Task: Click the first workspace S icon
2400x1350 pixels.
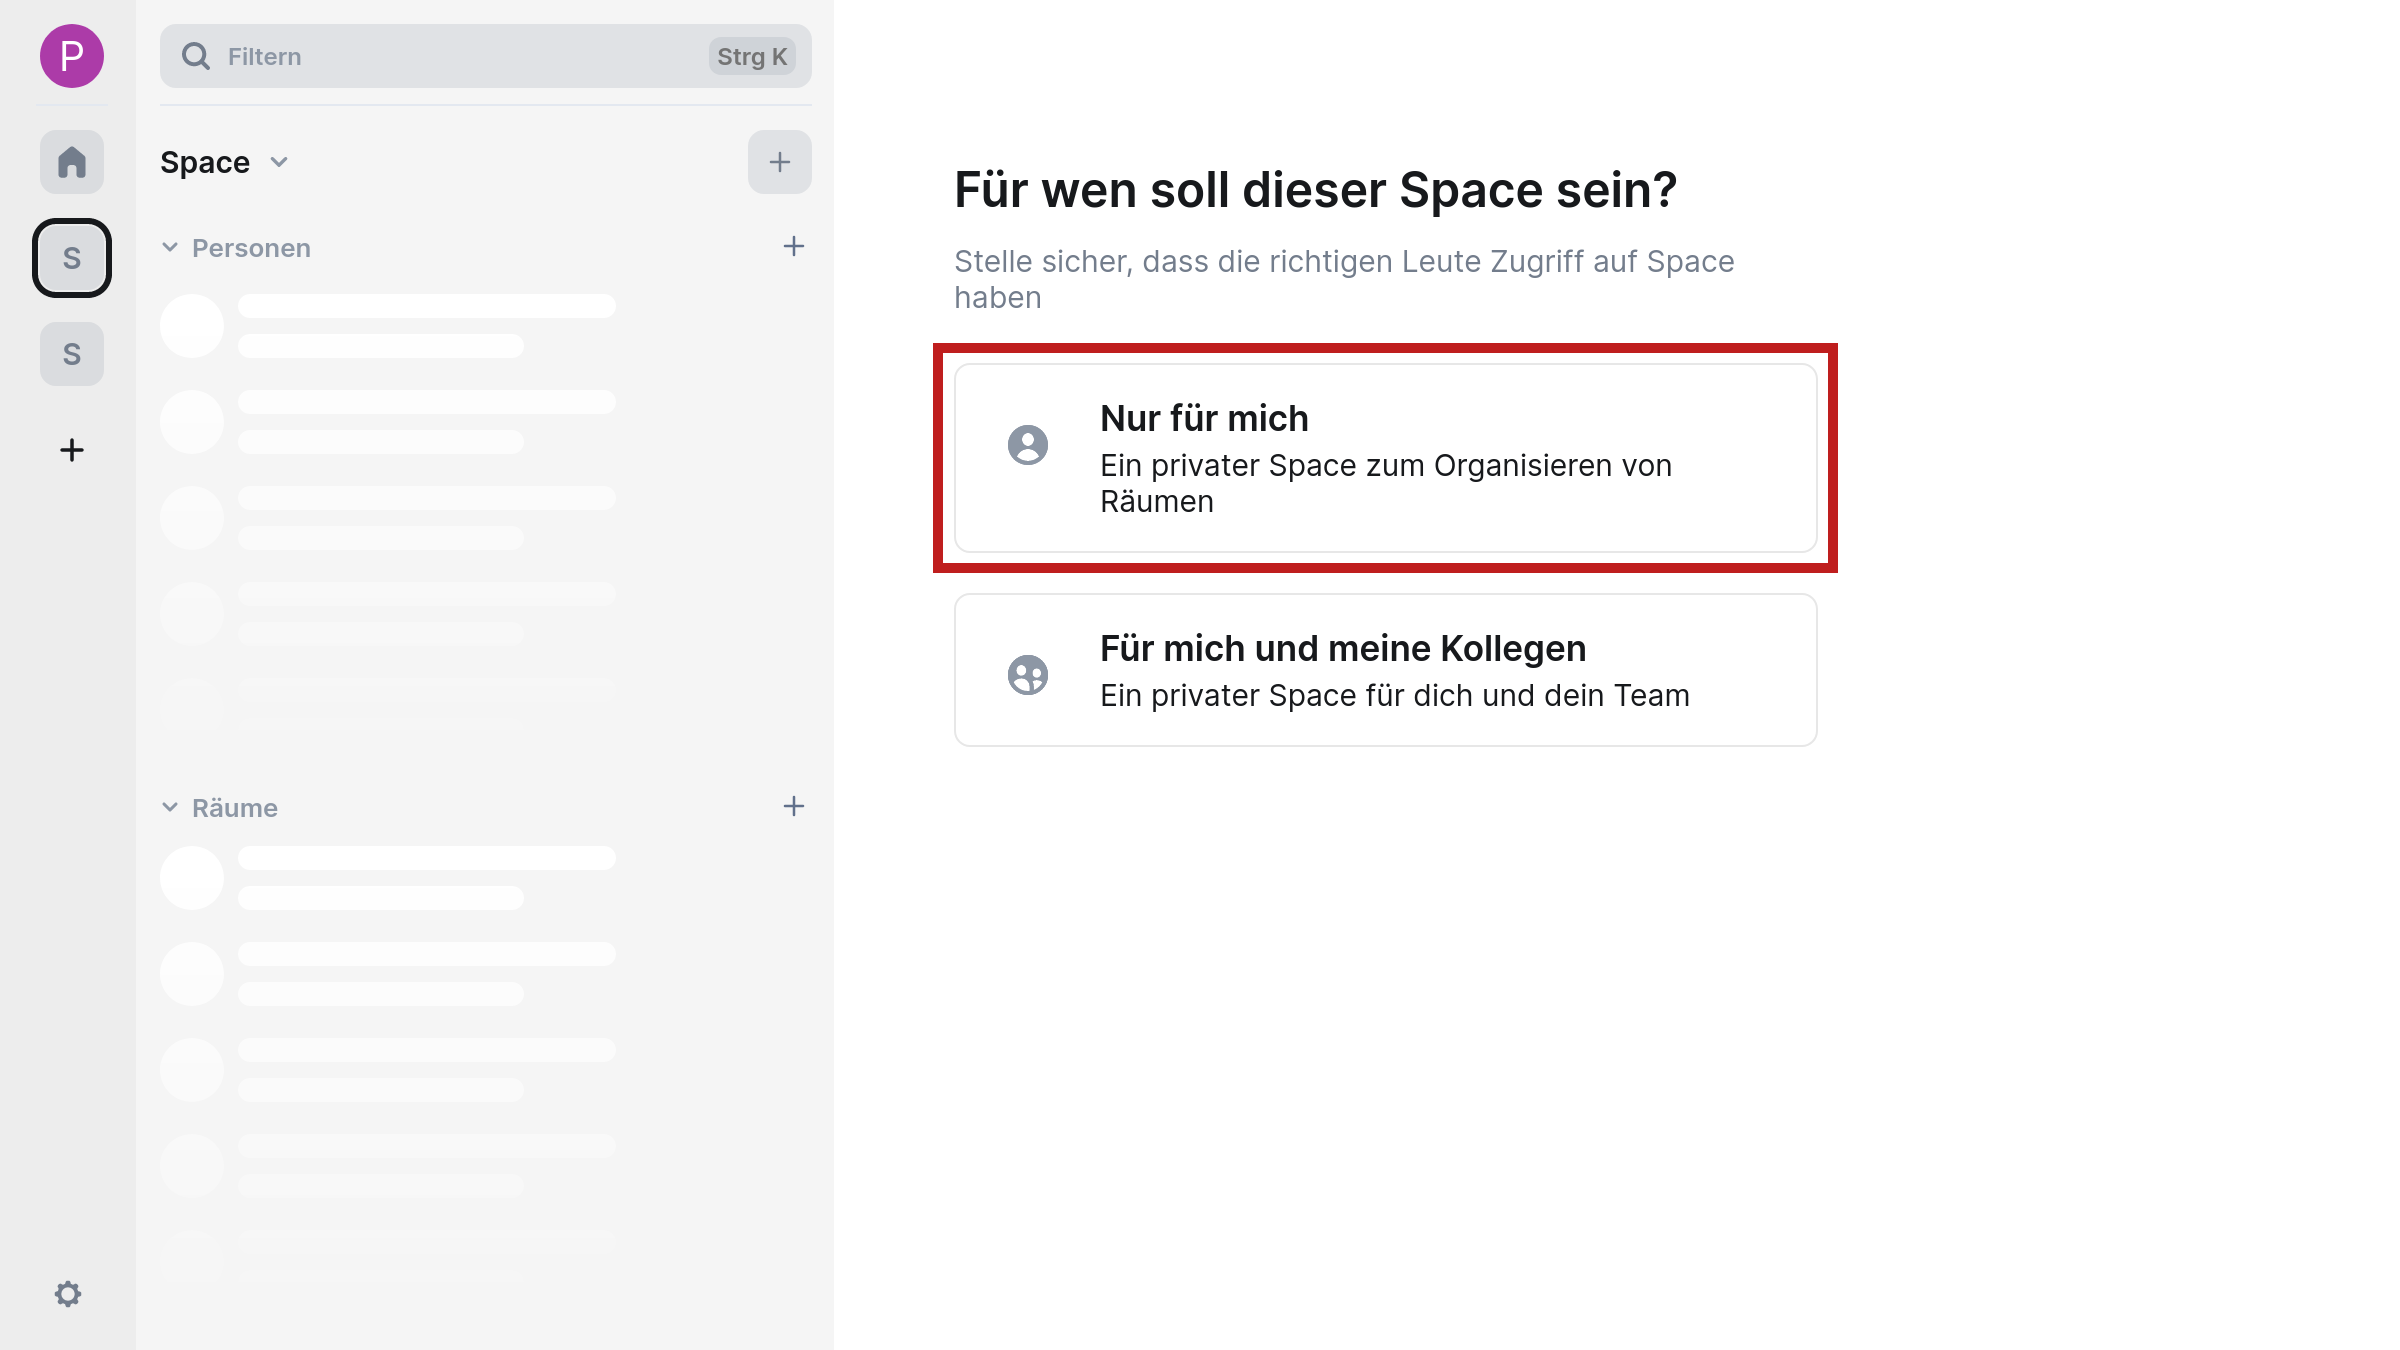Action: pyautogui.click(x=69, y=257)
